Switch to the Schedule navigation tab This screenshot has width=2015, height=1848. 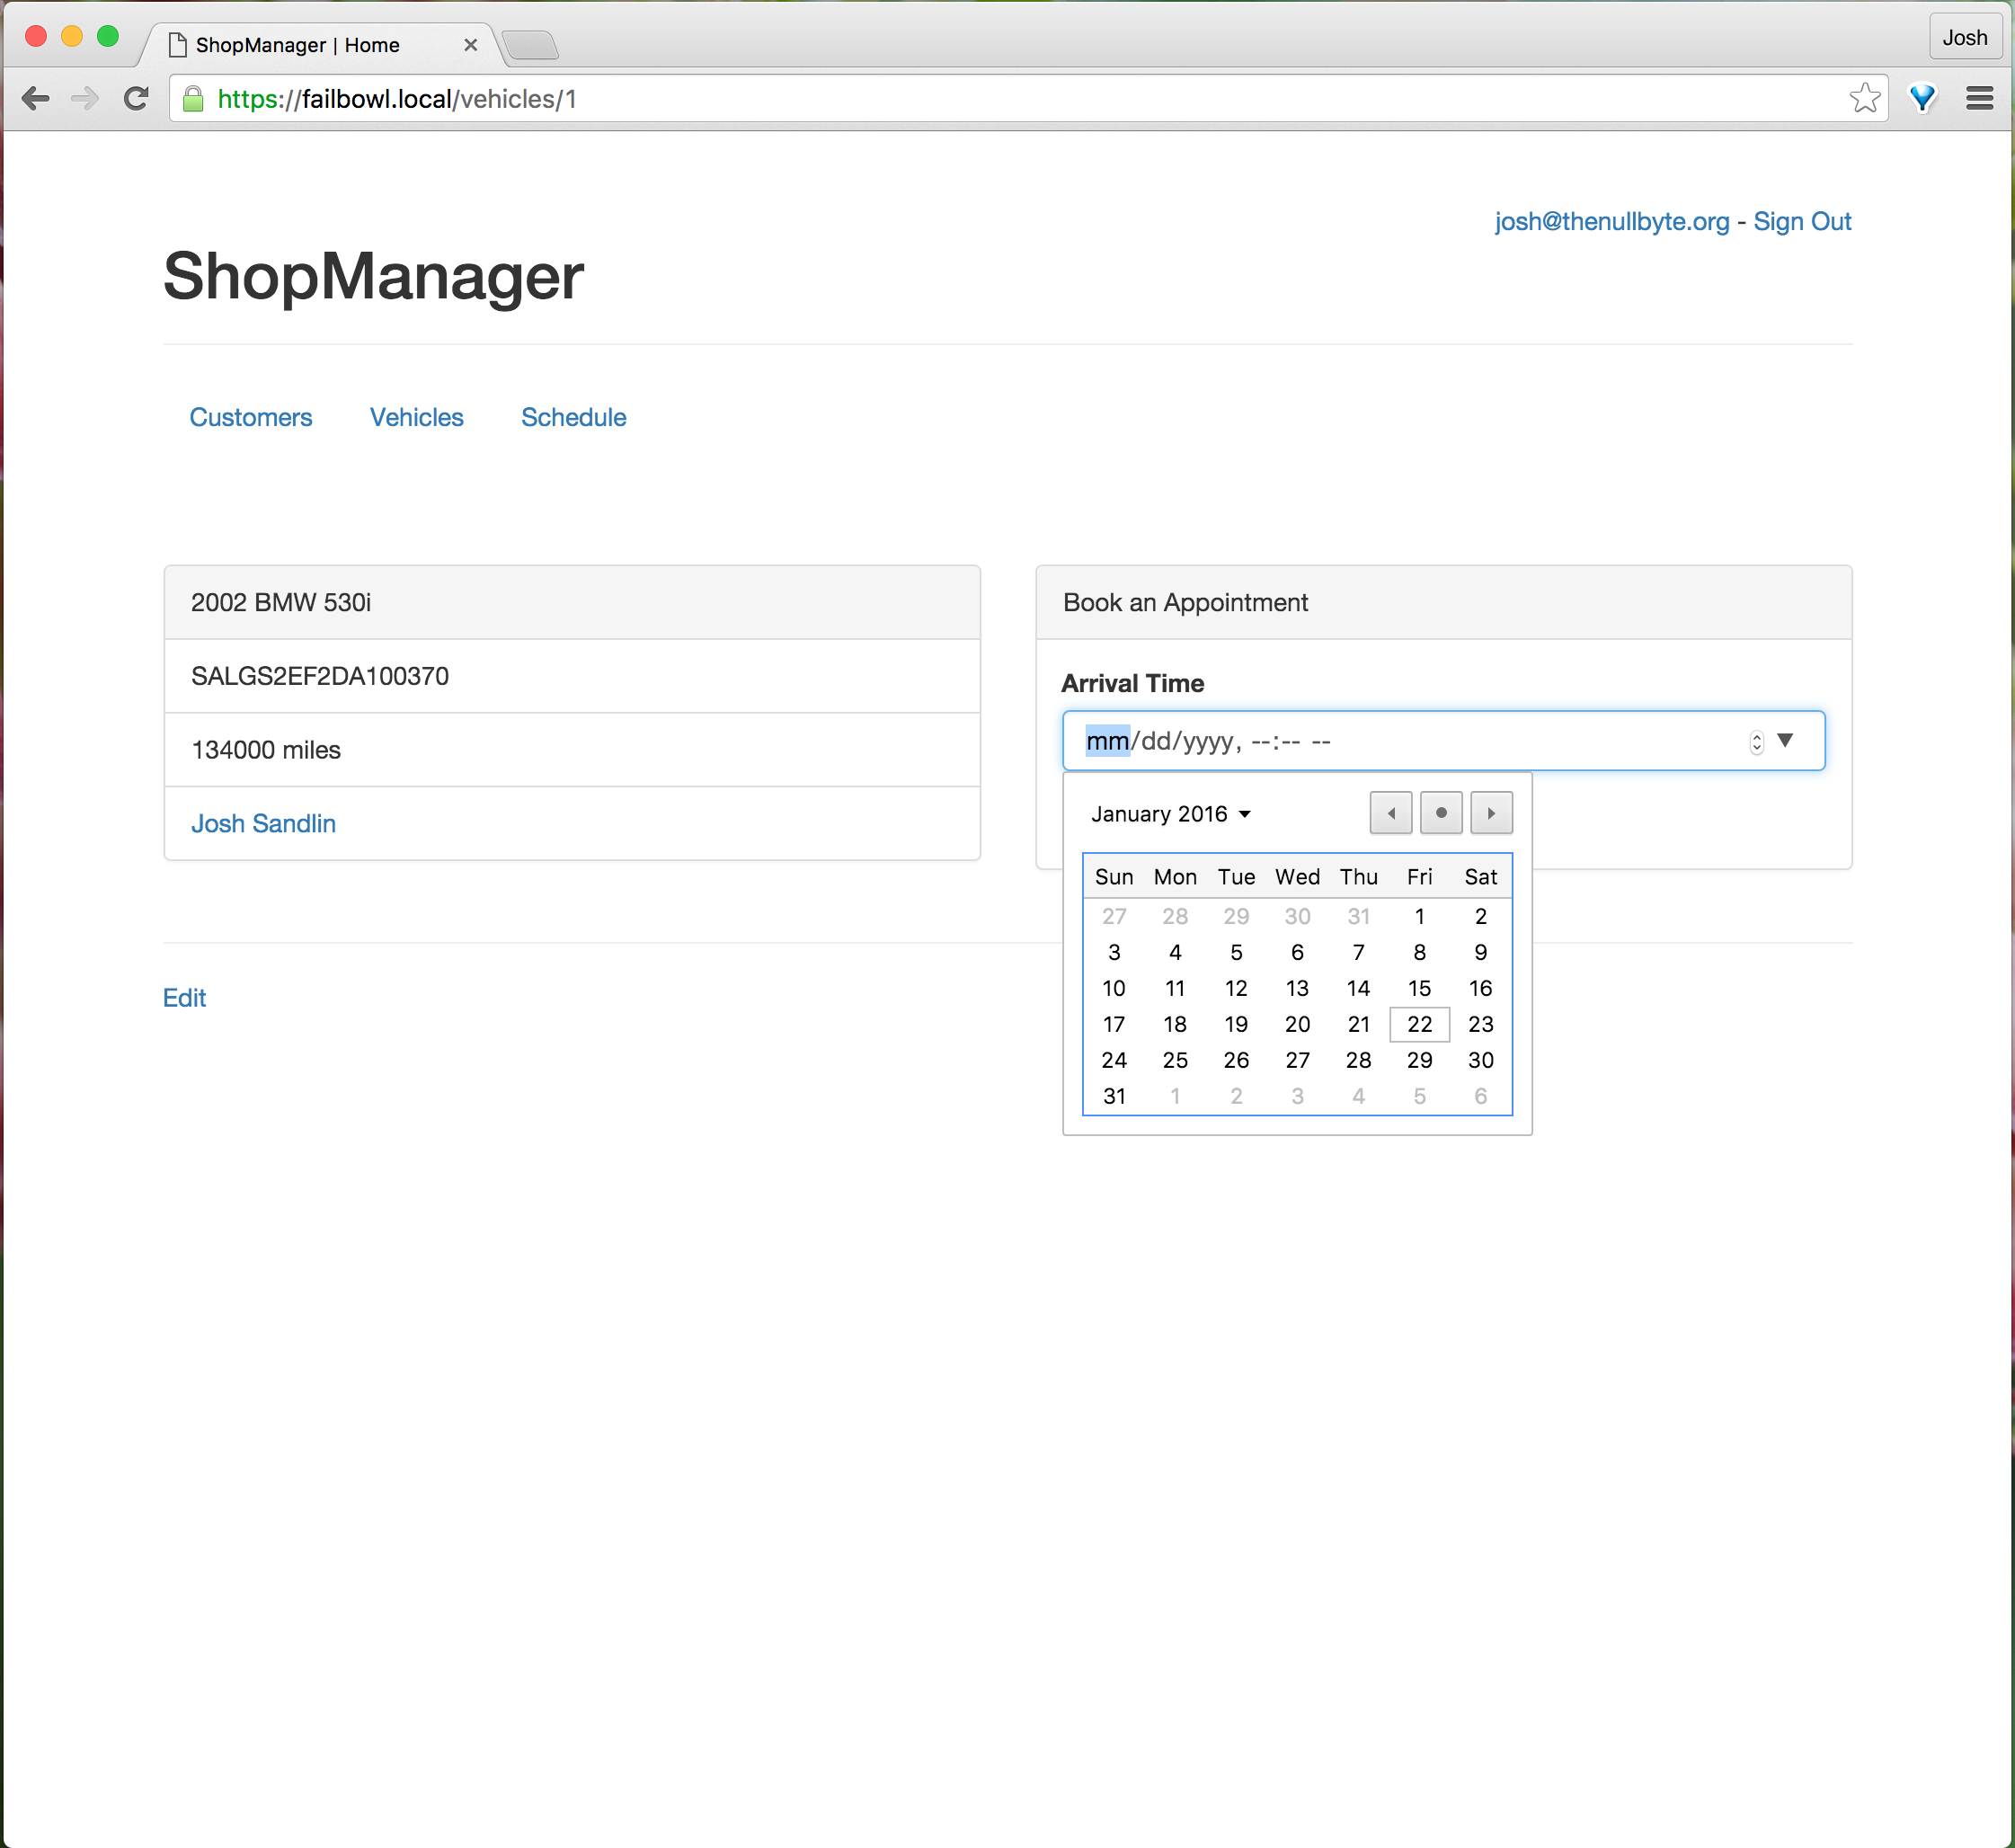click(x=573, y=417)
